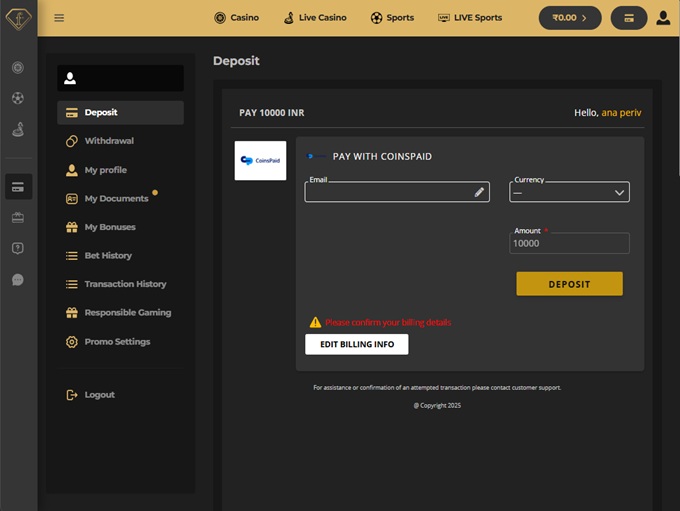The width and height of the screenshot is (680, 511).
Task: Click the pencil edit icon in Email field
Action: point(479,192)
